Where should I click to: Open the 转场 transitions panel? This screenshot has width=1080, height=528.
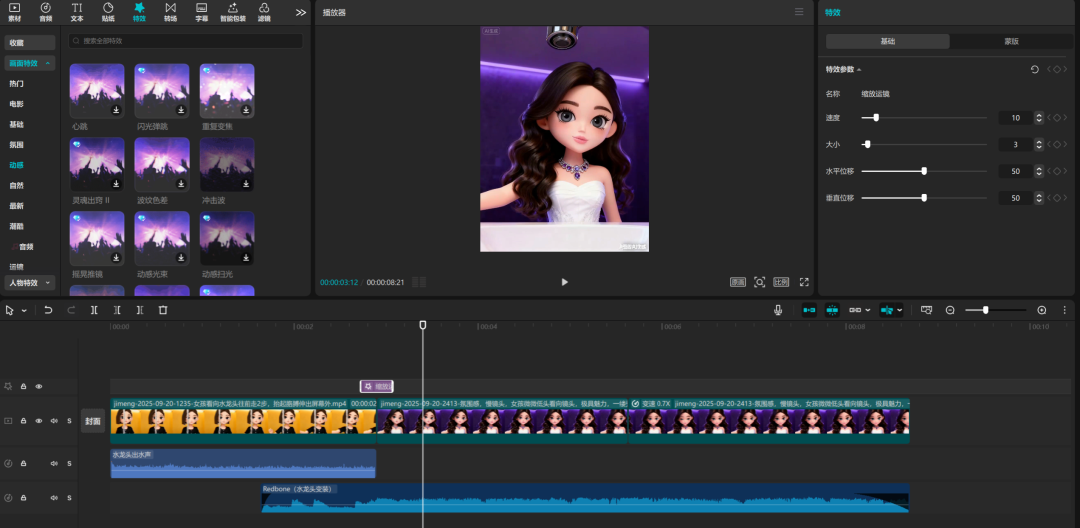[x=170, y=11]
